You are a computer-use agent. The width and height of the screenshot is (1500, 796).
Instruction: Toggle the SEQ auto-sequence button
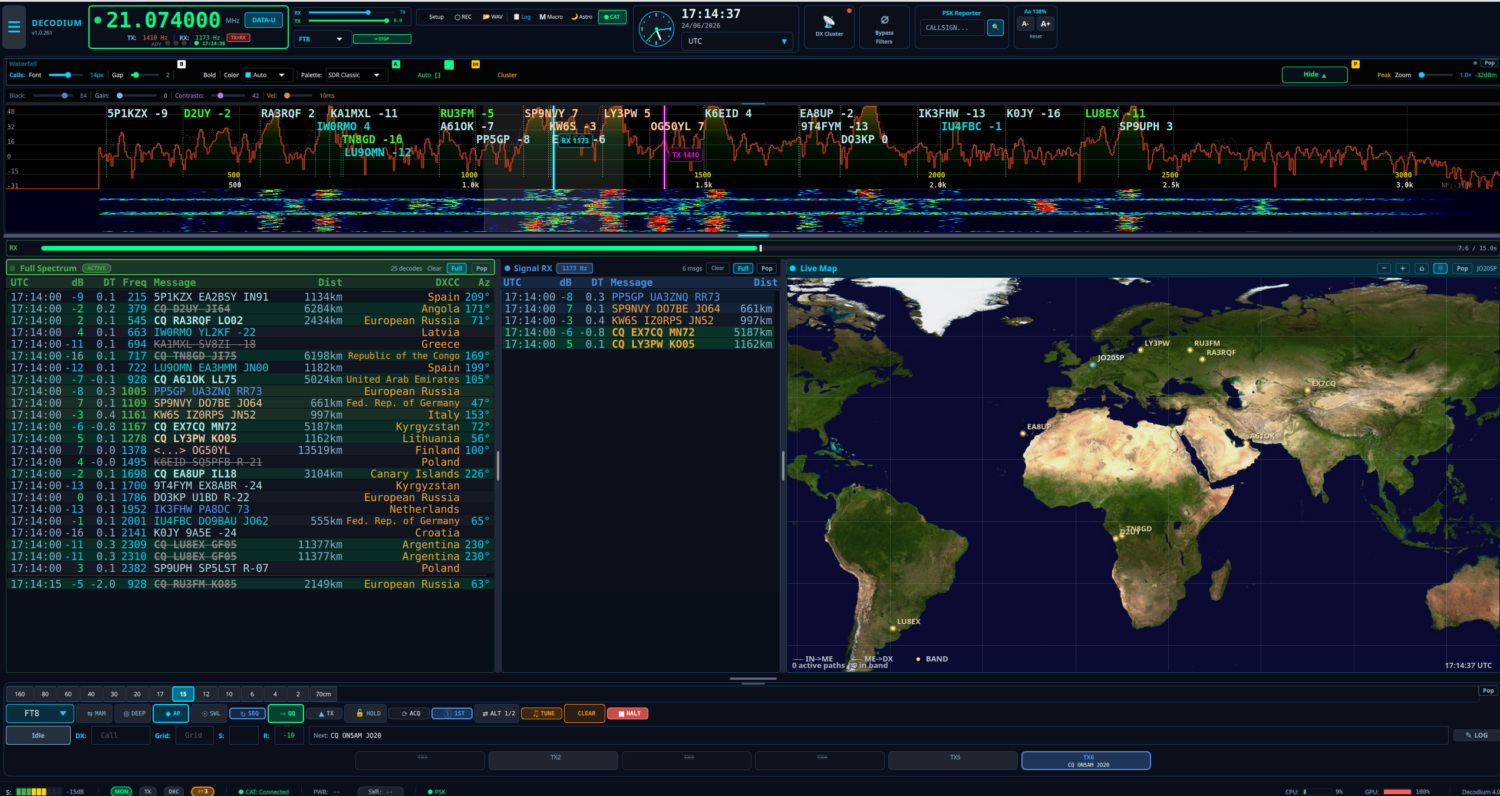click(x=247, y=713)
